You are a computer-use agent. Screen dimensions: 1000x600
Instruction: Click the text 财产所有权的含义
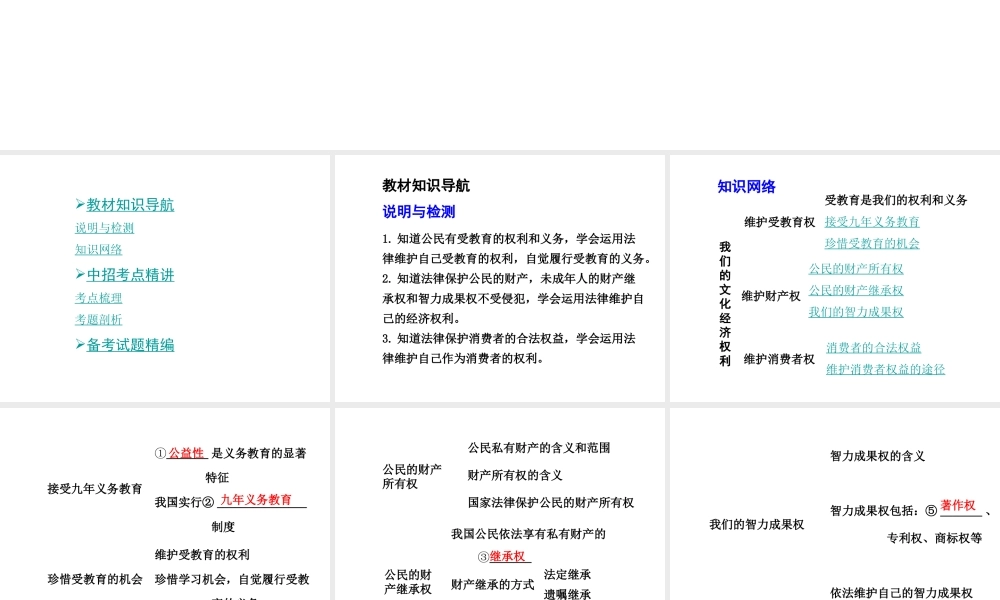(x=515, y=475)
